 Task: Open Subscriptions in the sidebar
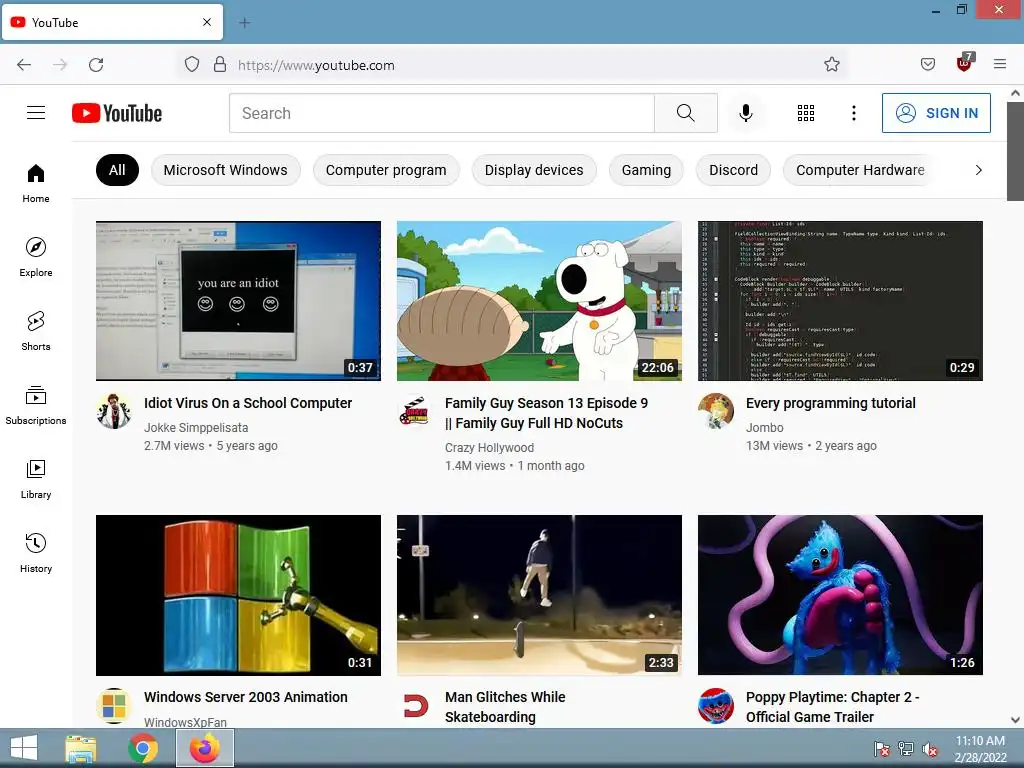tap(36, 405)
